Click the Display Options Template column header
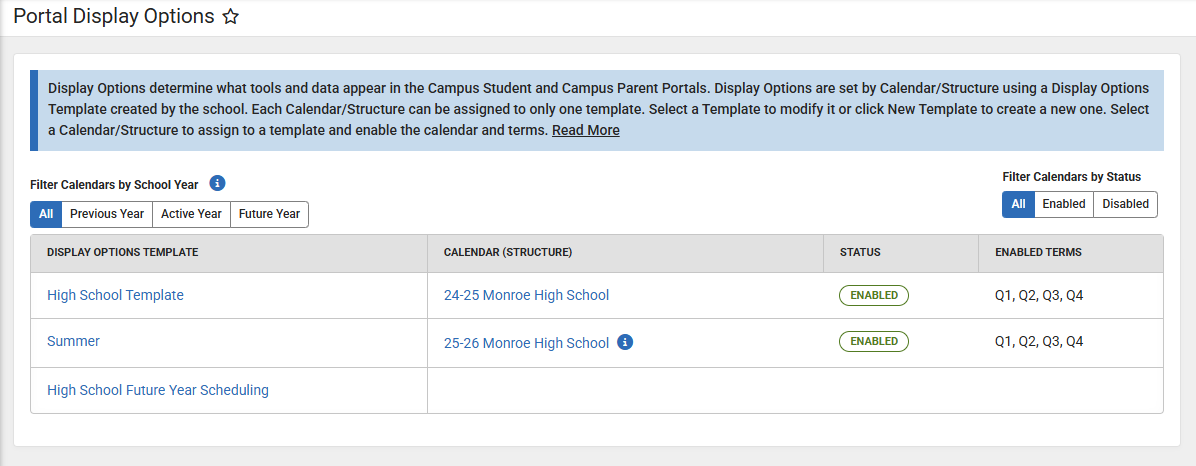This screenshot has height=466, width=1196. click(122, 252)
